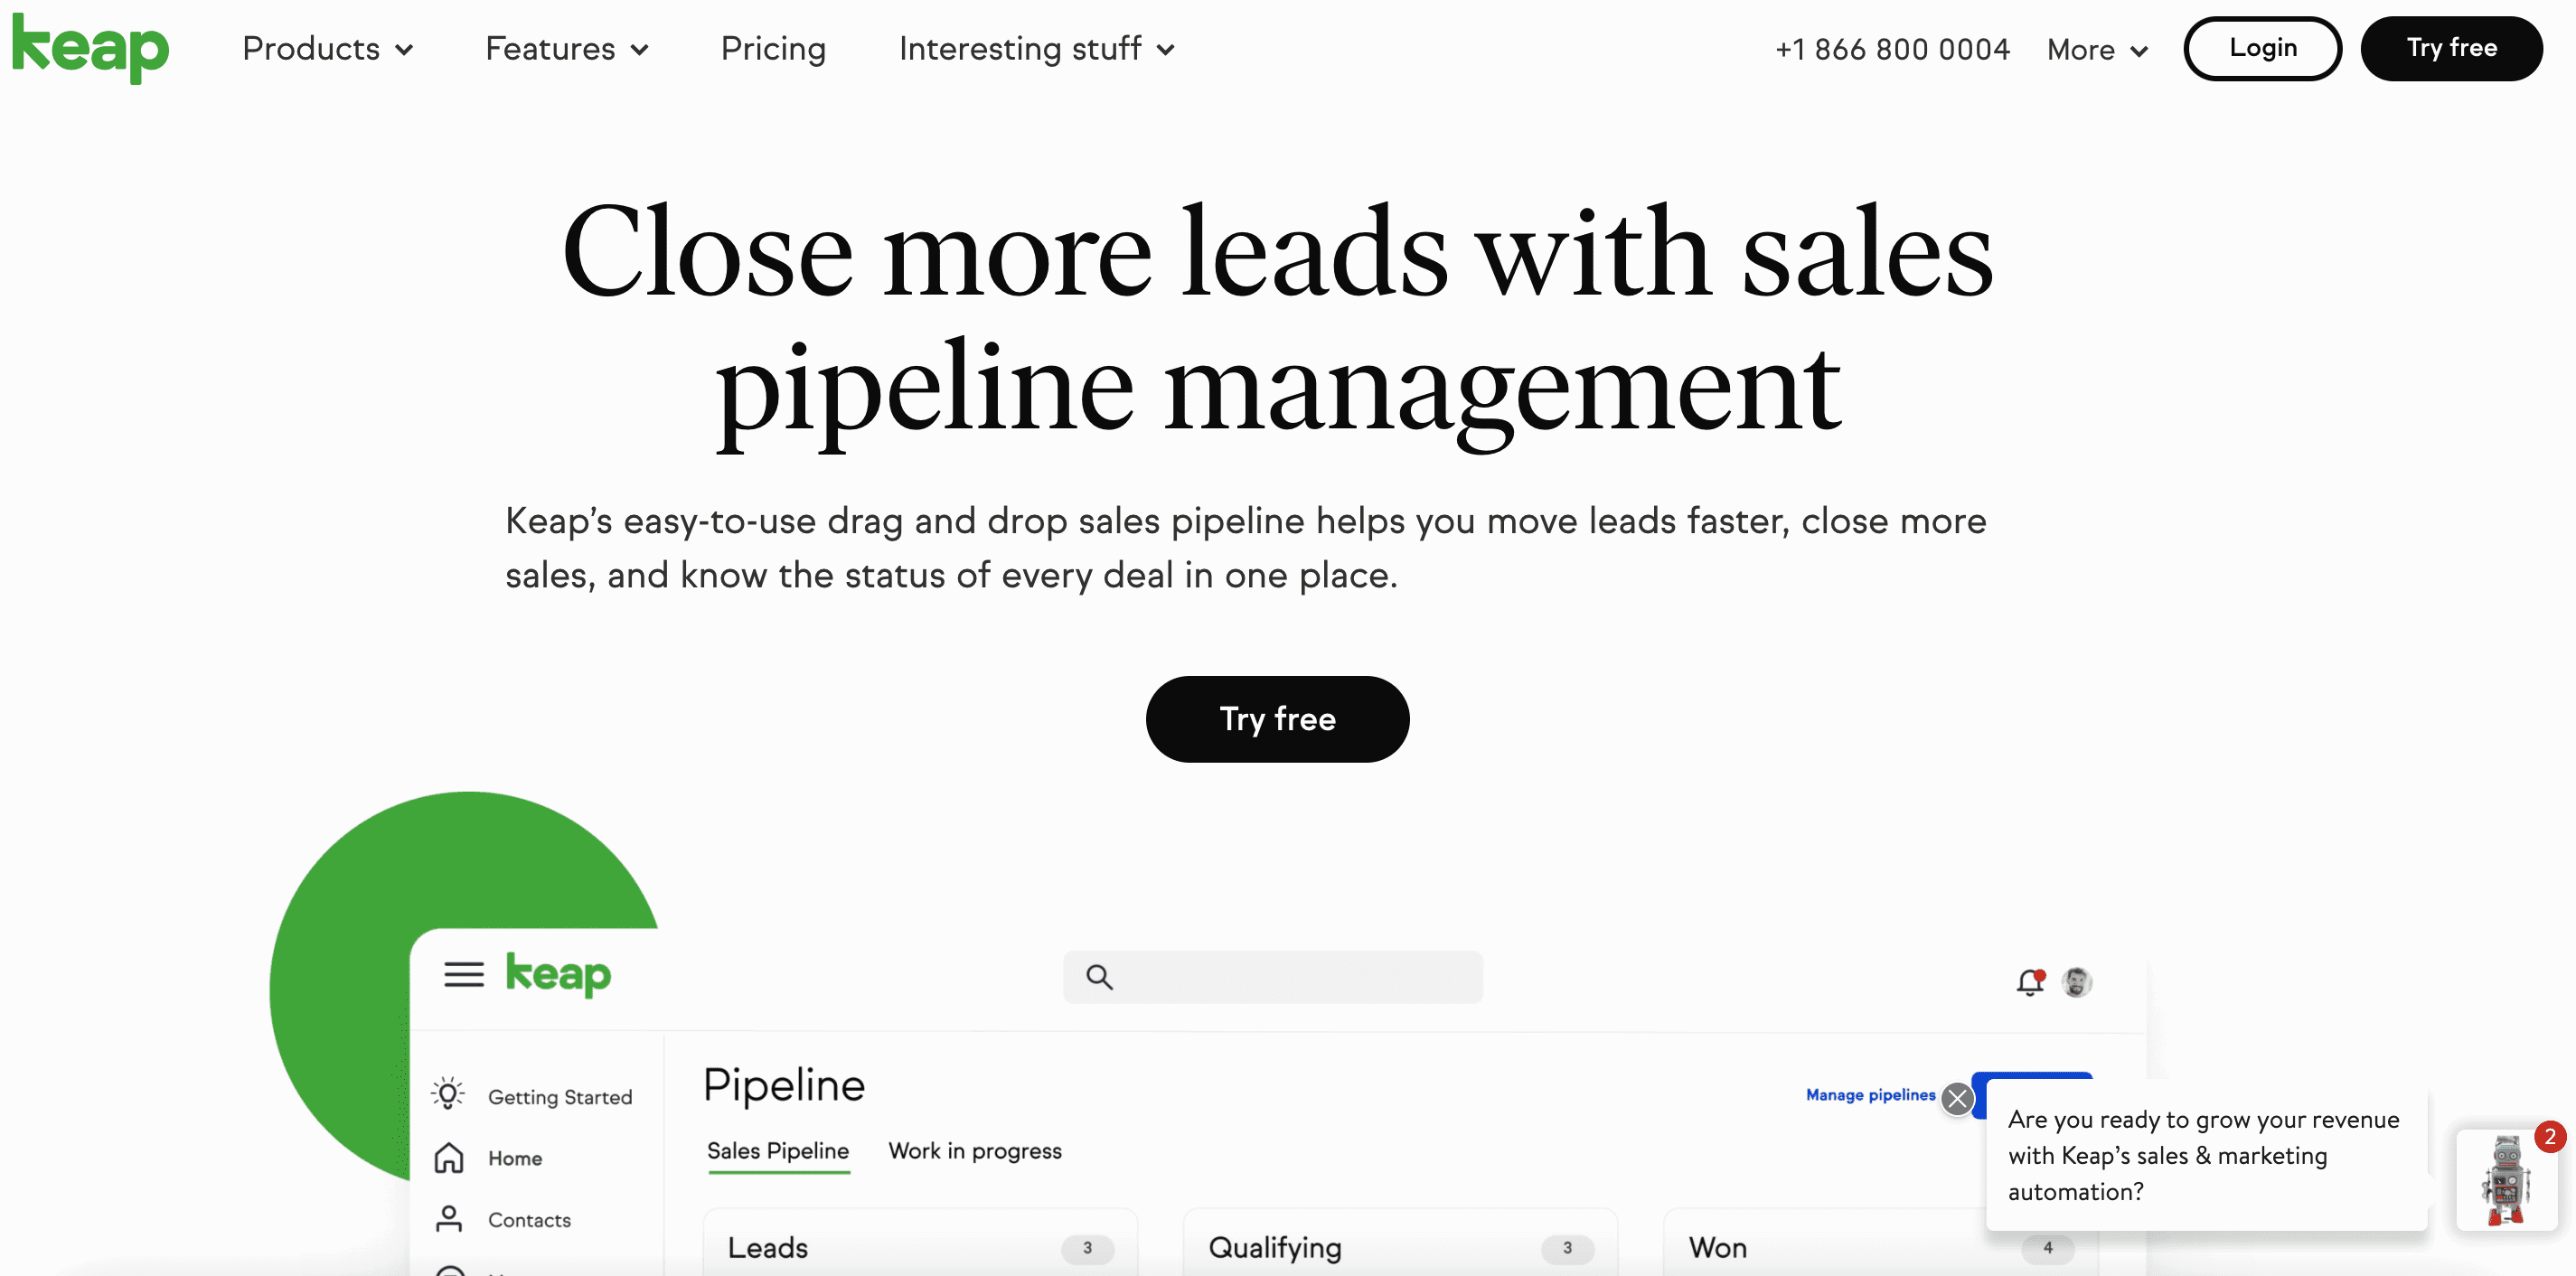Expand the Products dropdown
Image resolution: width=2576 pixels, height=1276 pixels.
(328, 49)
